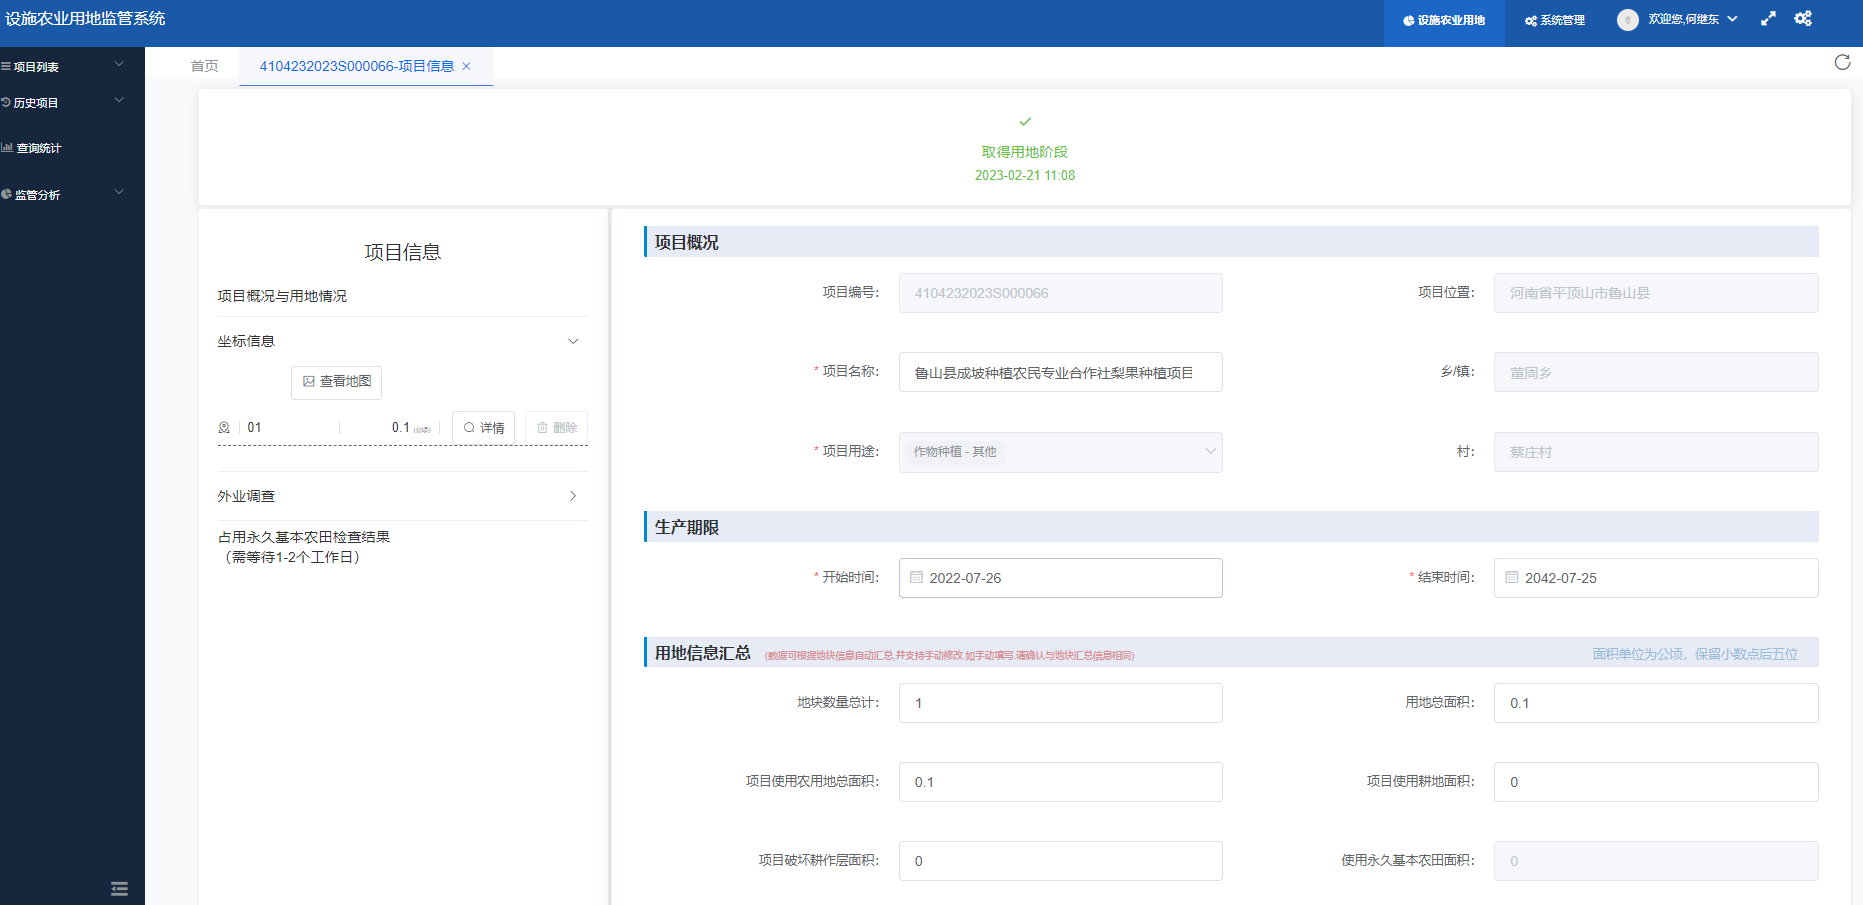Click the 取得用地阶段 stage step
The height and width of the screenshot is (905, 1863).
(1025, 152)
